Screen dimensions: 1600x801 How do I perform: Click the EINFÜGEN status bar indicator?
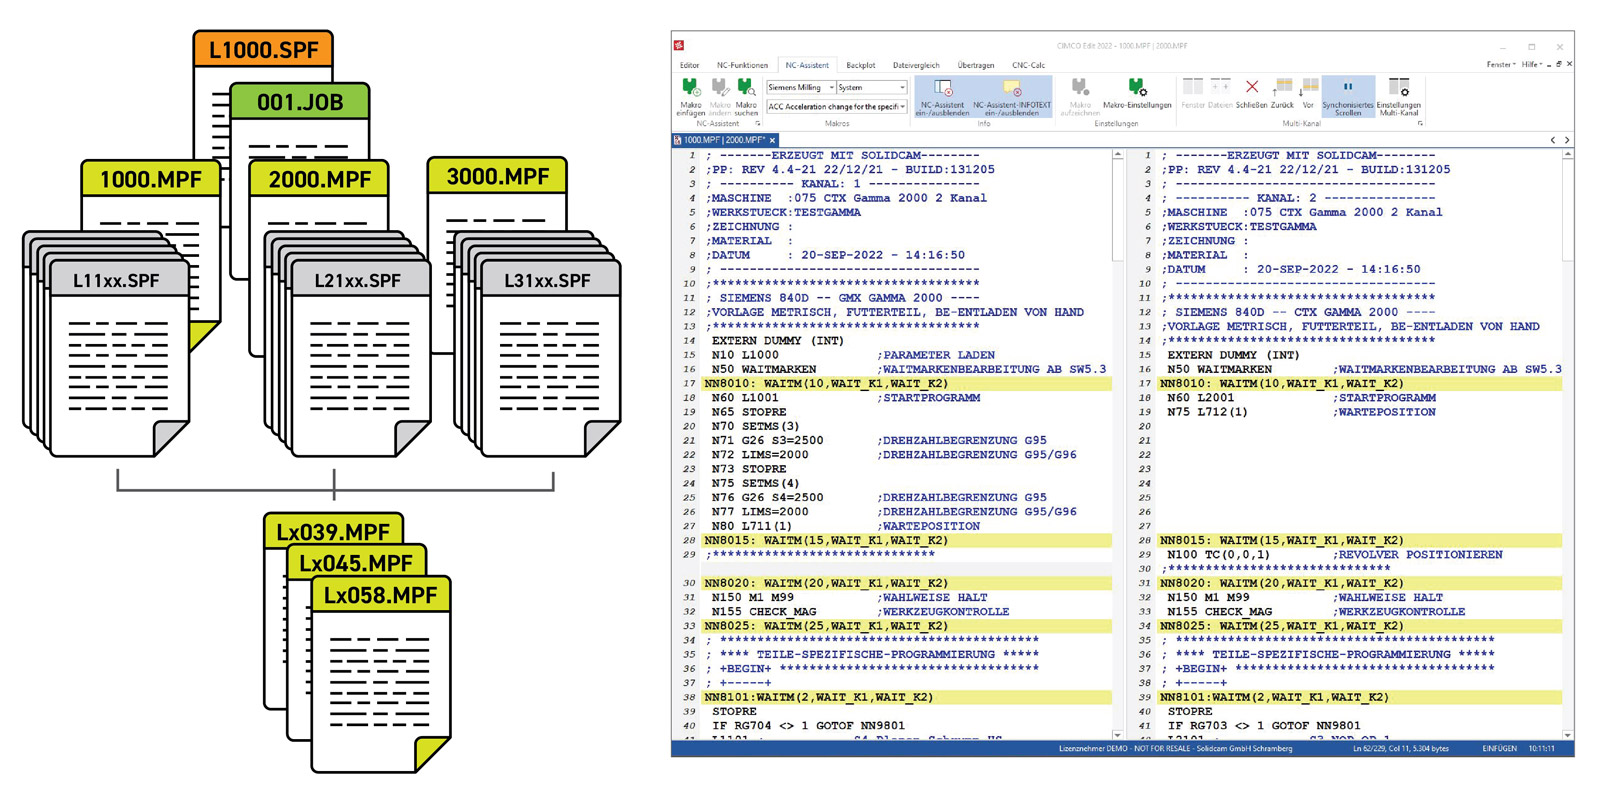click(x=1499, y=748)
